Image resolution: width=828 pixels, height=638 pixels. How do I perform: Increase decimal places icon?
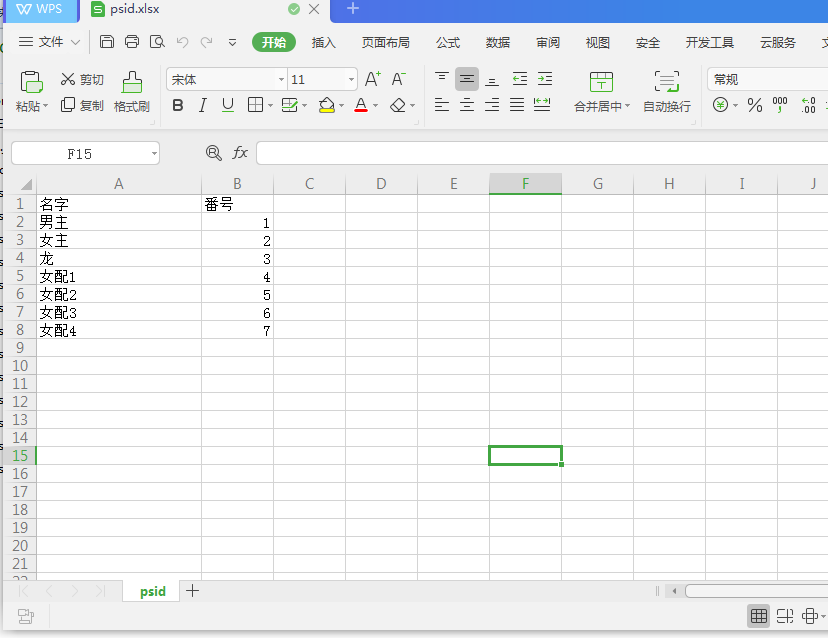808,105
